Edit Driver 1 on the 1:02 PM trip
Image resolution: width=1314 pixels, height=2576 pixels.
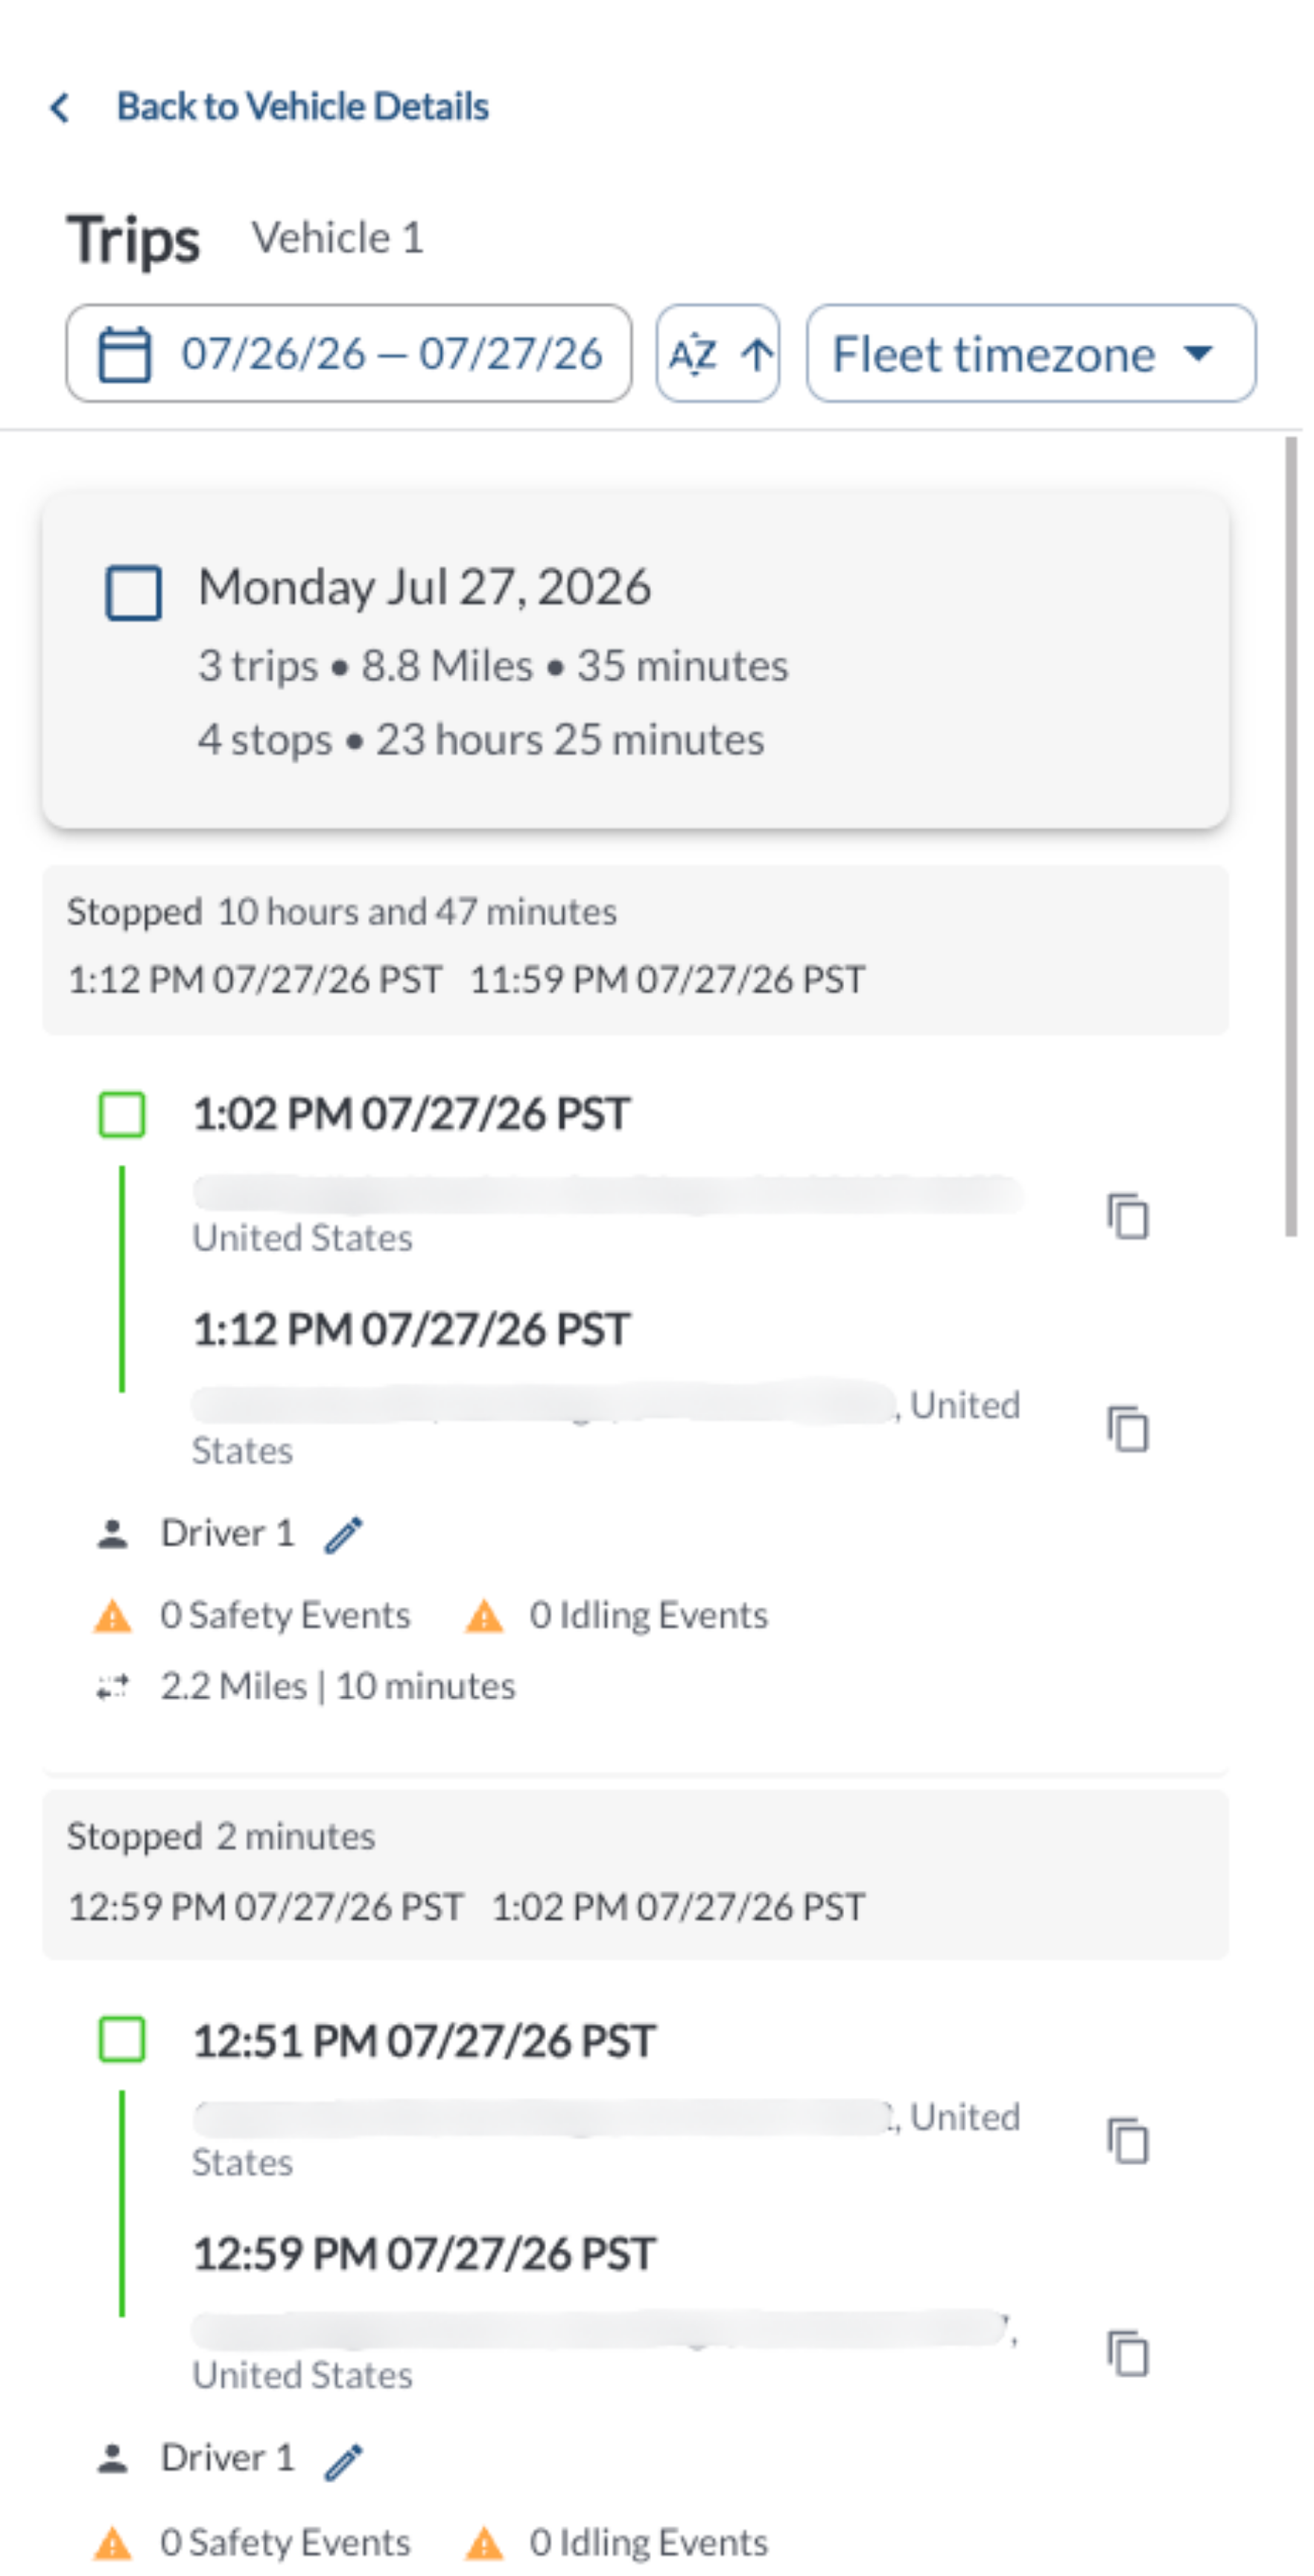pos(343,1534)
